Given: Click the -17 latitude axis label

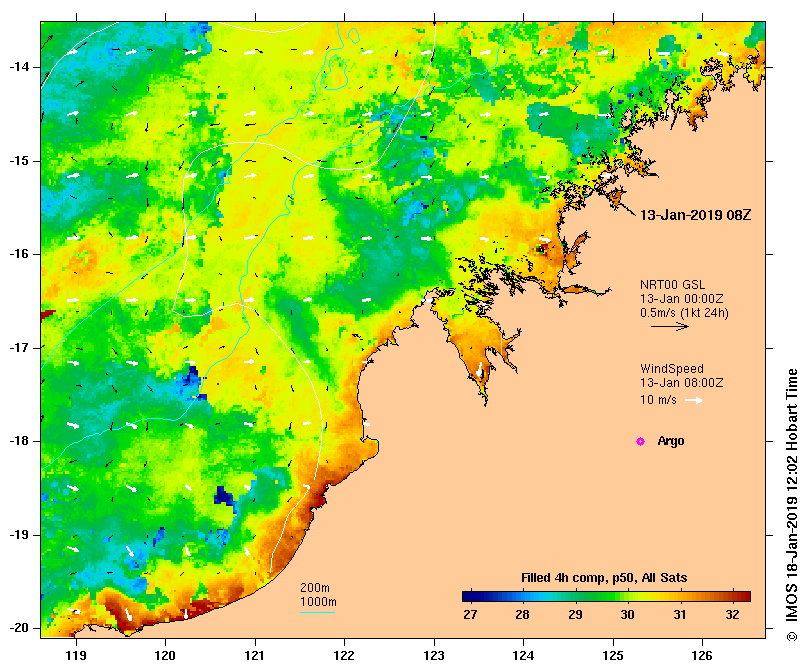Looking at the screenshot, I should 19,348.
